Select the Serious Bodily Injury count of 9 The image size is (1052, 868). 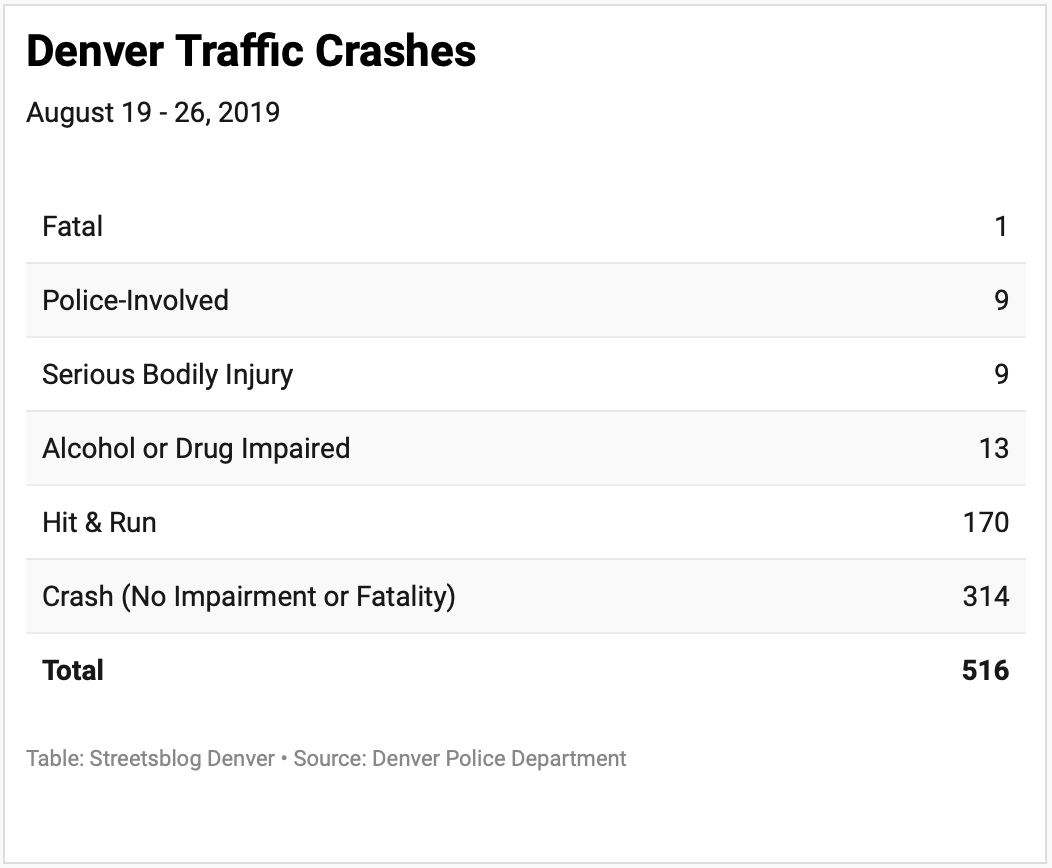[x=1001, y=374]
